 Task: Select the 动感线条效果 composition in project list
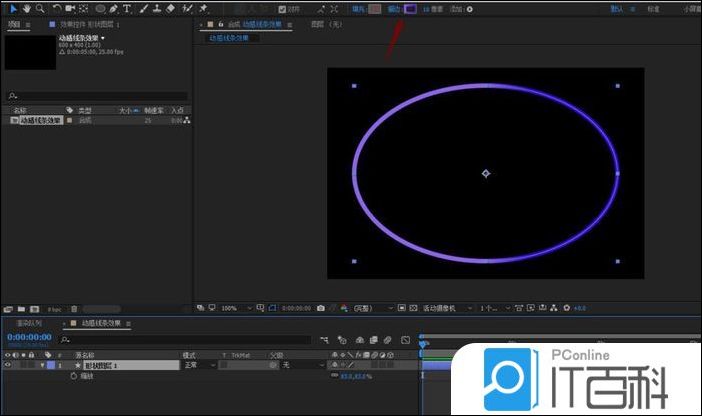pos(40,120)
